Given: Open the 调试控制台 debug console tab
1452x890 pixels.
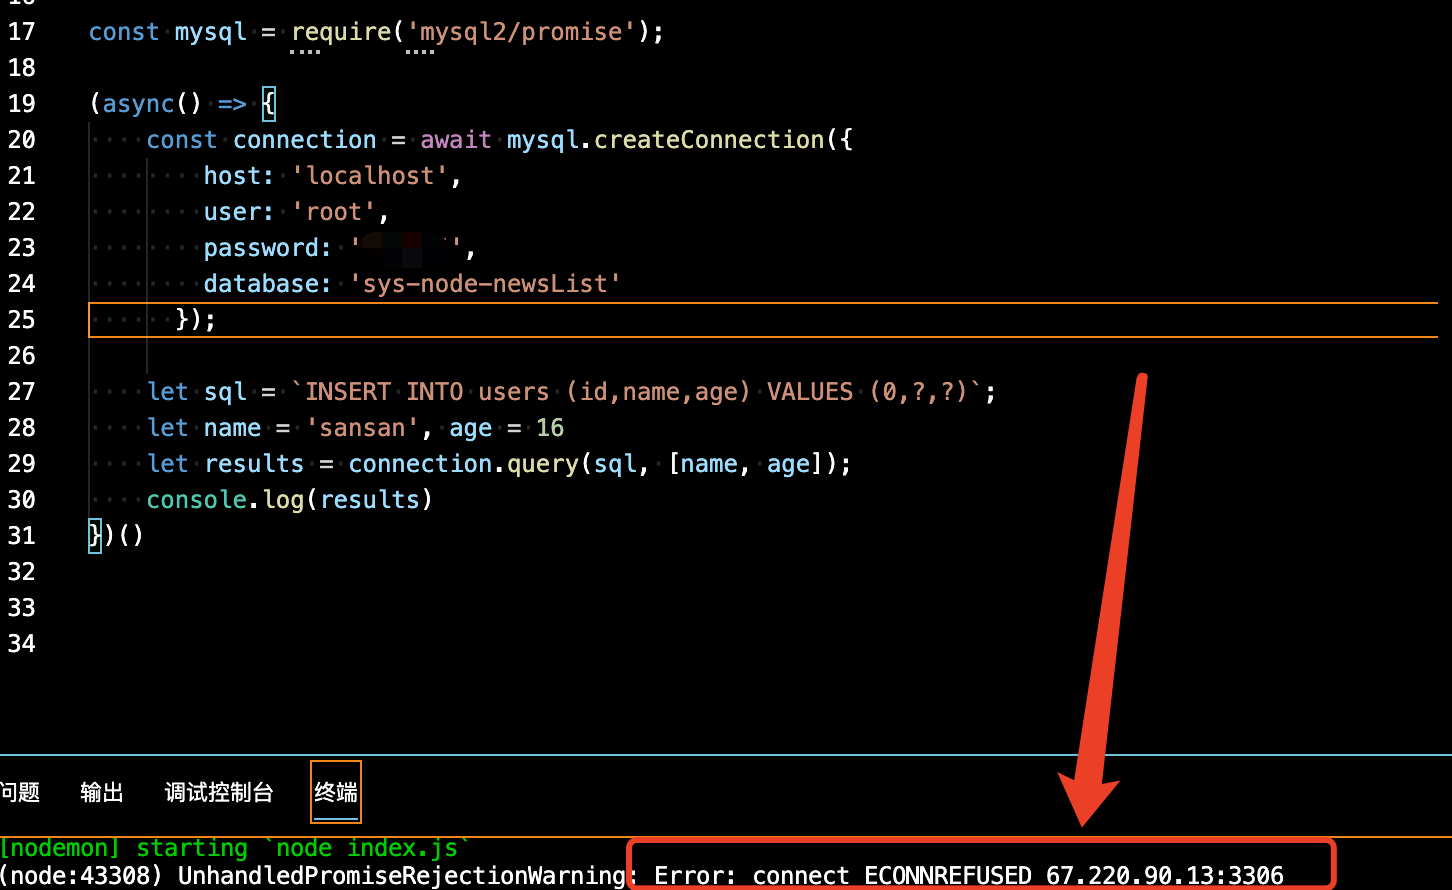Looking at the screenshot, I should point(219,793).
